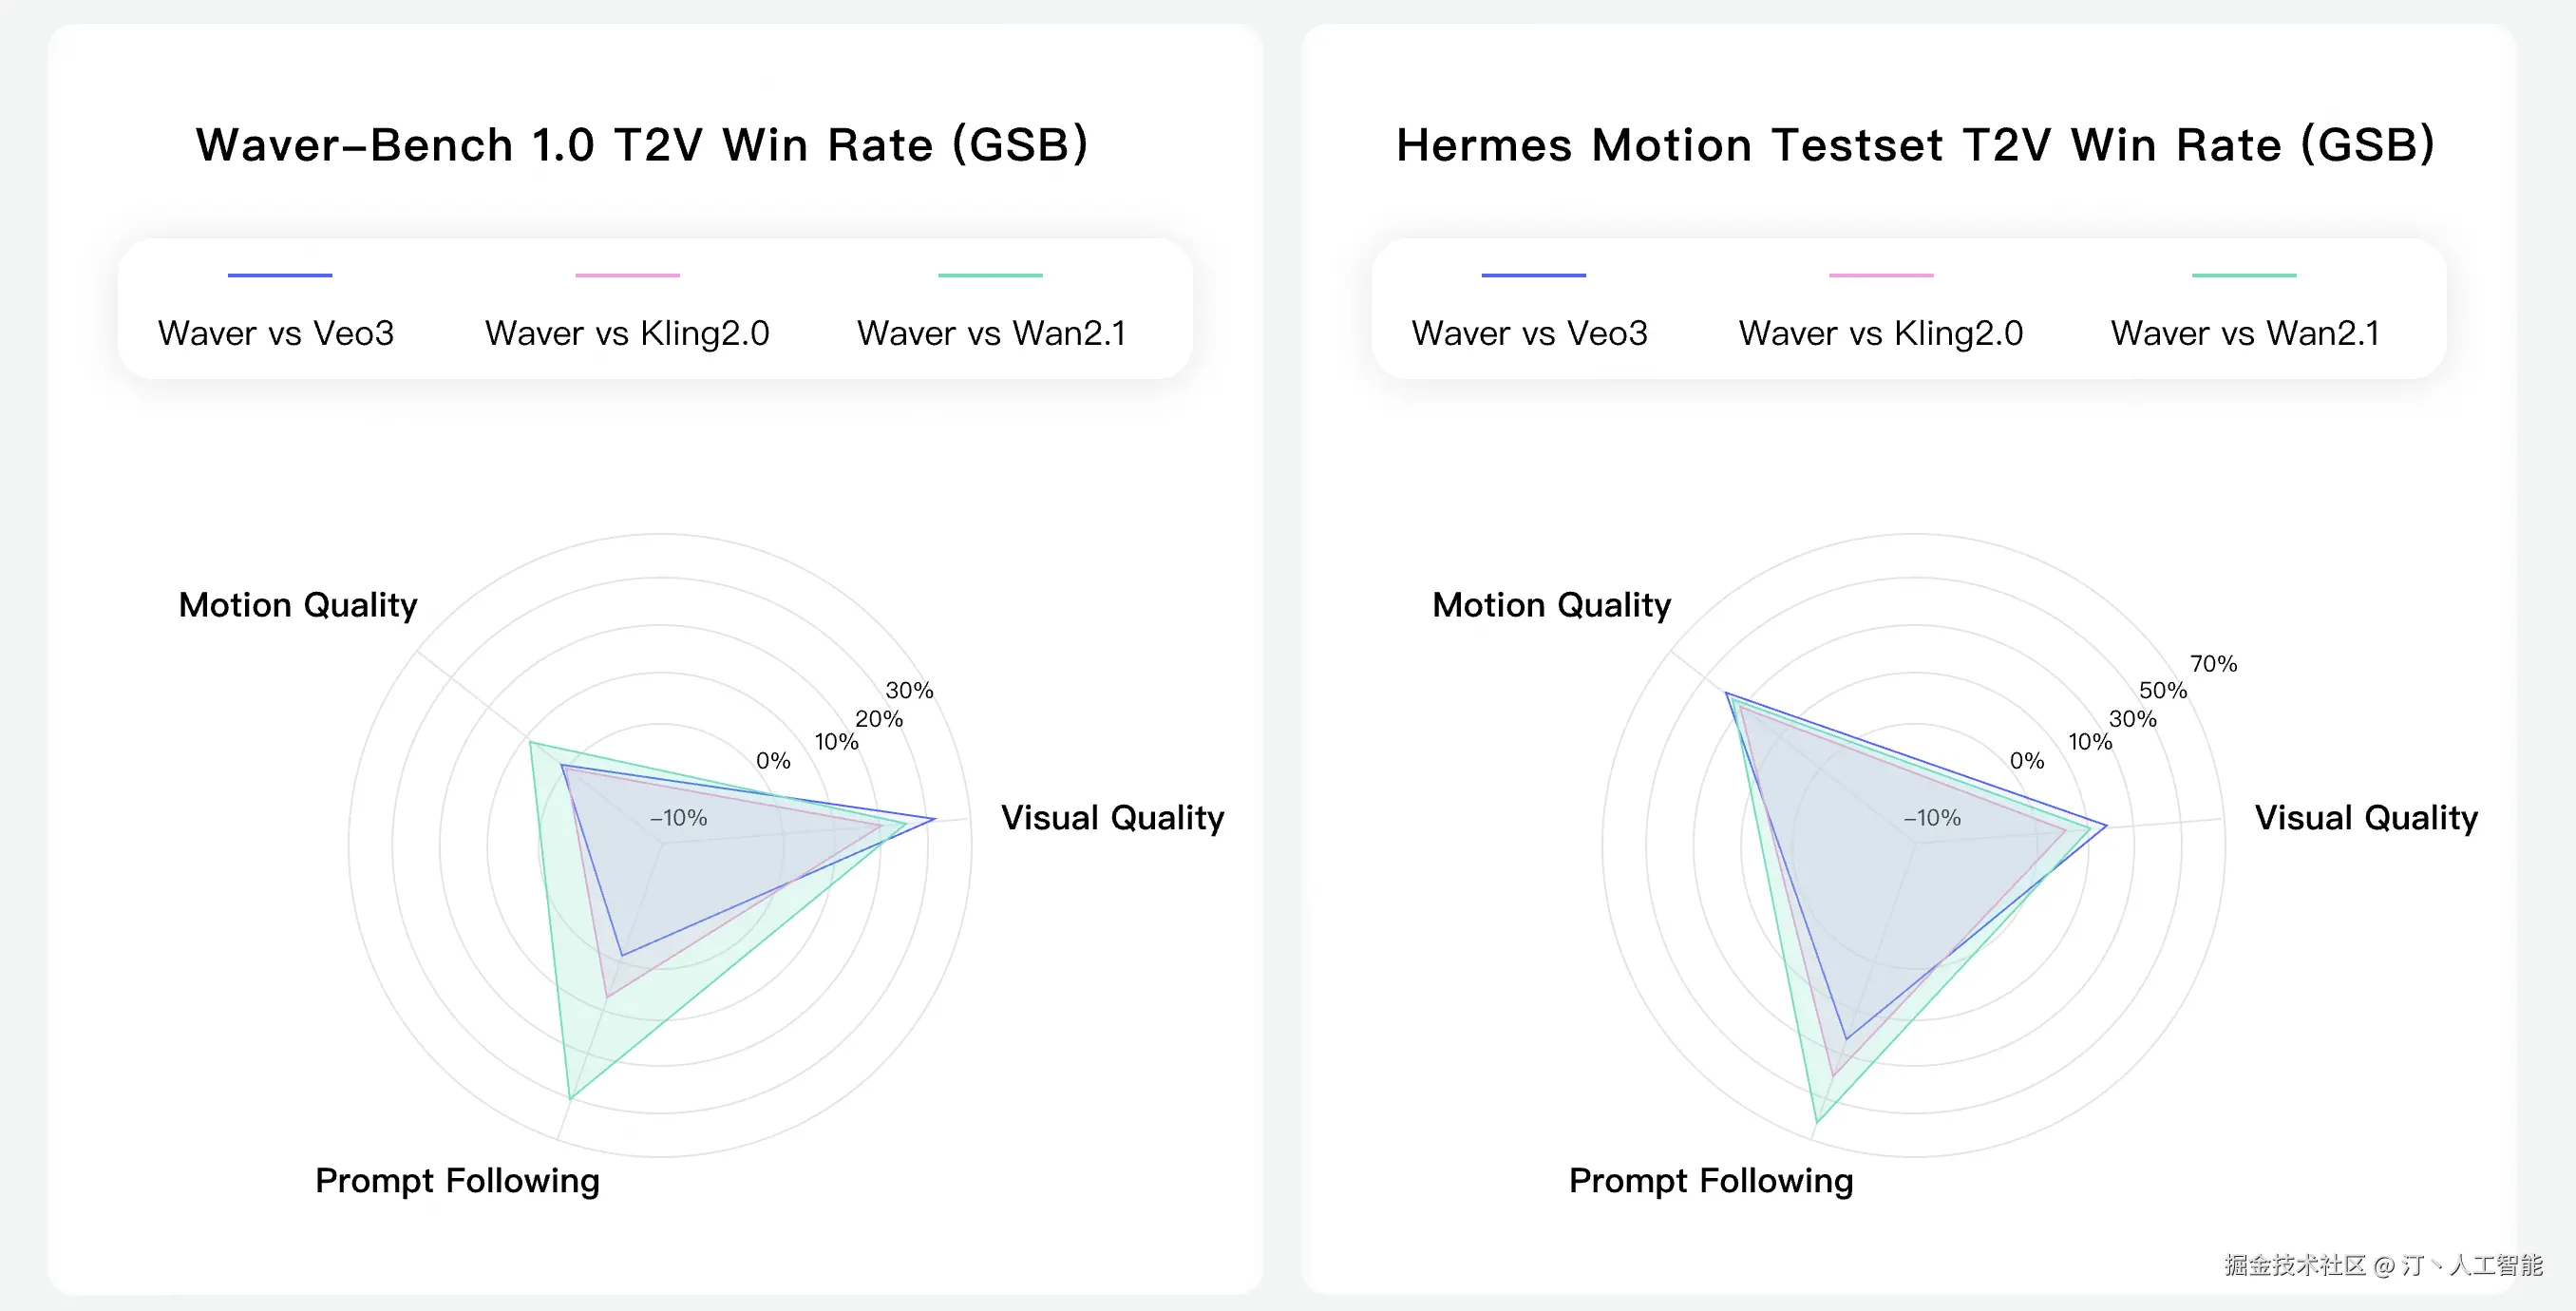Toggle Waver vs Veo3 legend in Waver-Bench chart
The height and width of the screenshot is (1311, 2576).
276,333
